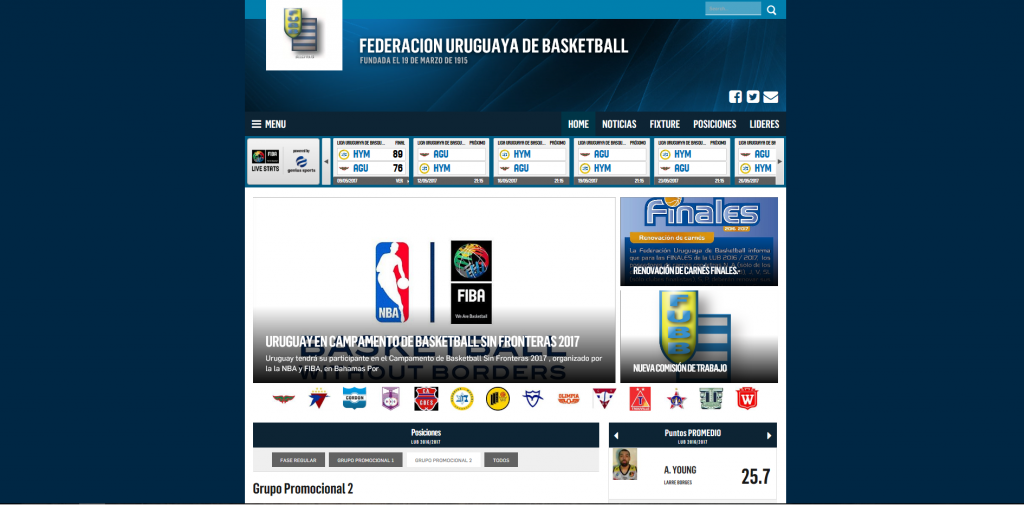Open the A. YOUNG player name link
Viewport: 1024px width, 506px height.
680,470
